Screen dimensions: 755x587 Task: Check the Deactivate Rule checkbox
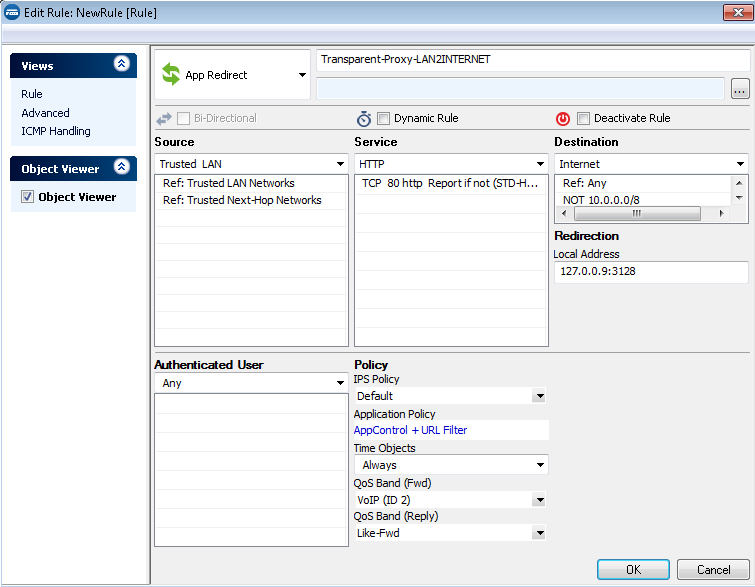coord(583,118)
